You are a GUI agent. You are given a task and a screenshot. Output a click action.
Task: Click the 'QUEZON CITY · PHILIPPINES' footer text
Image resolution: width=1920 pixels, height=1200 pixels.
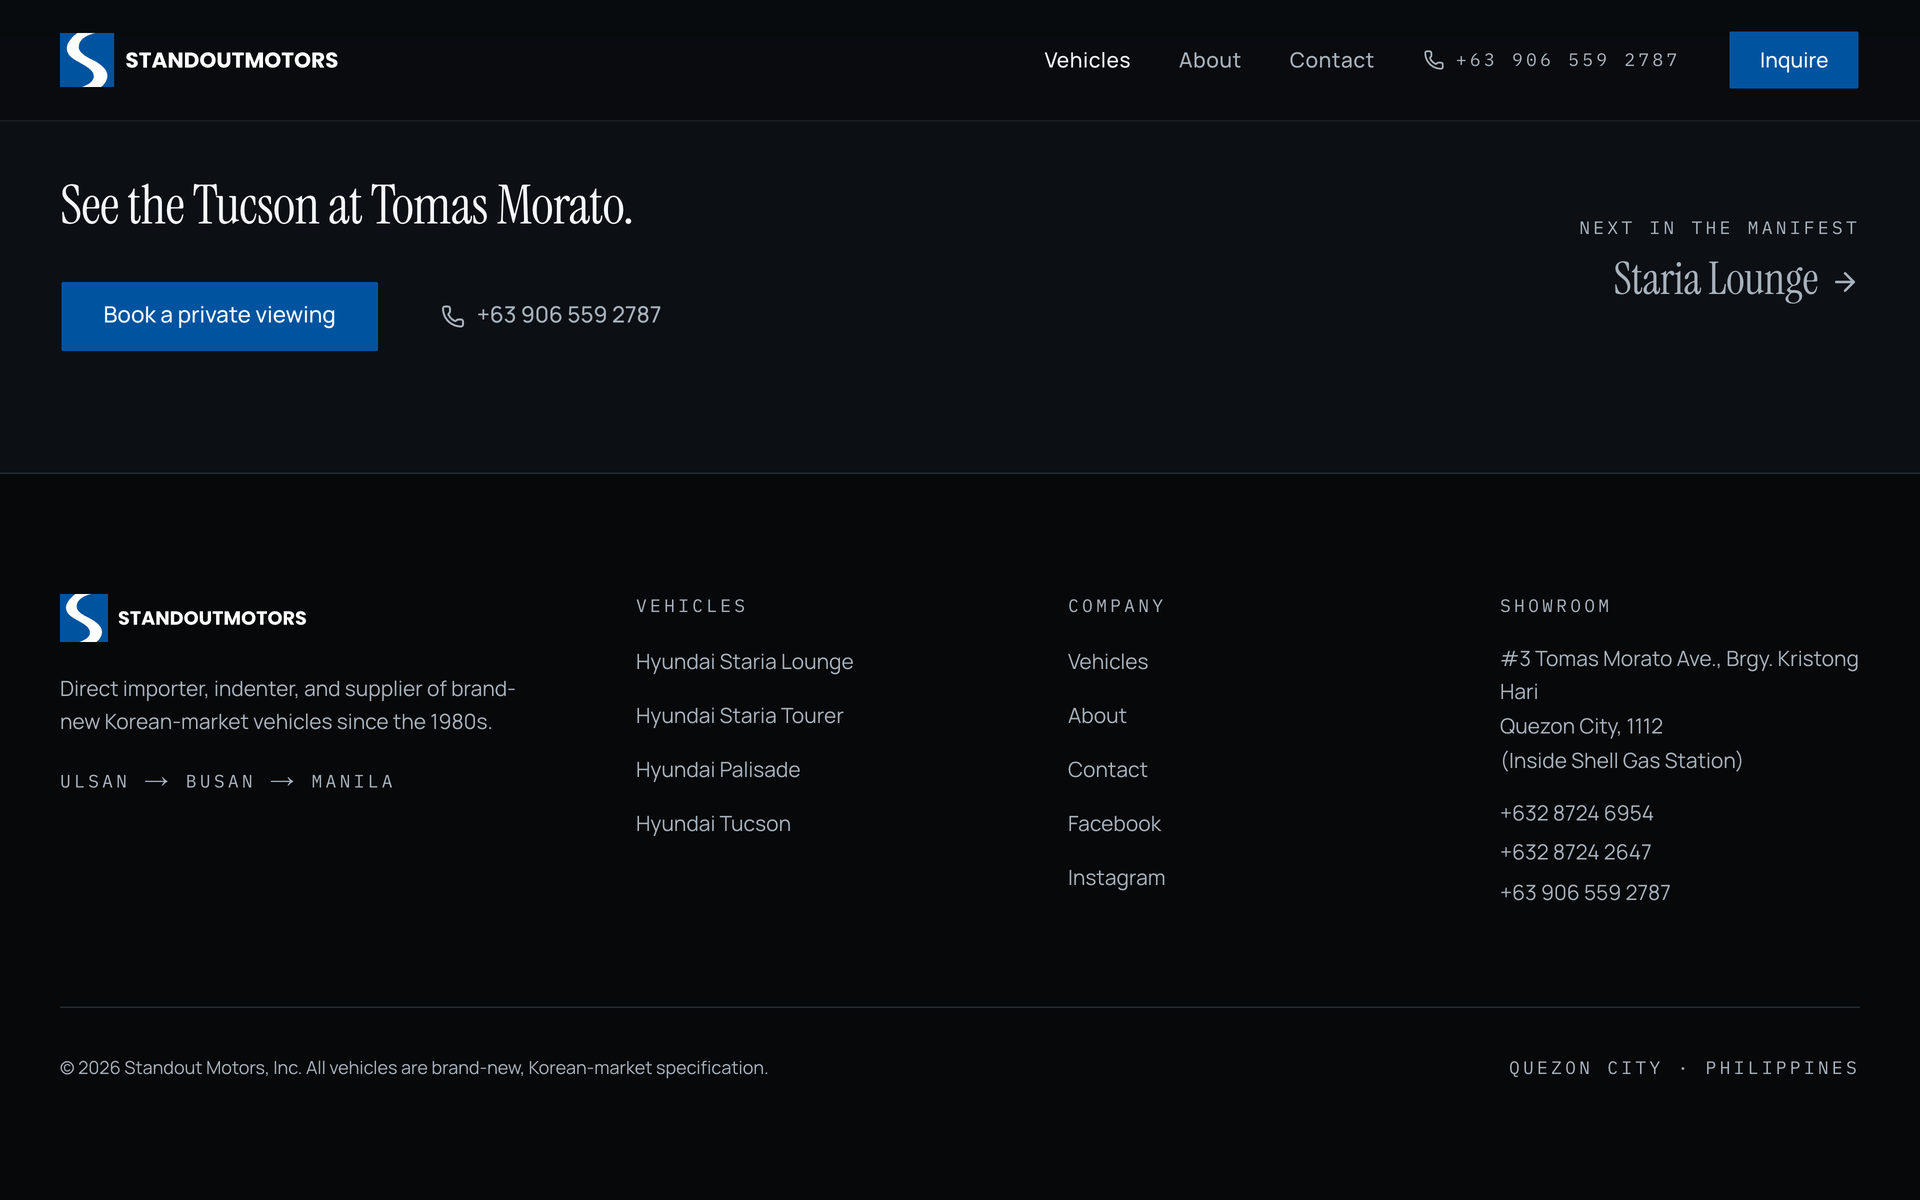pyautogui.click(x=1683, y=1068)
